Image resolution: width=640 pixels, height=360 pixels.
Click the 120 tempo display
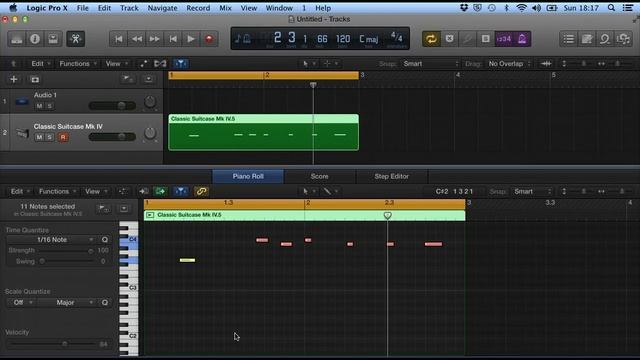pos(343,39)
